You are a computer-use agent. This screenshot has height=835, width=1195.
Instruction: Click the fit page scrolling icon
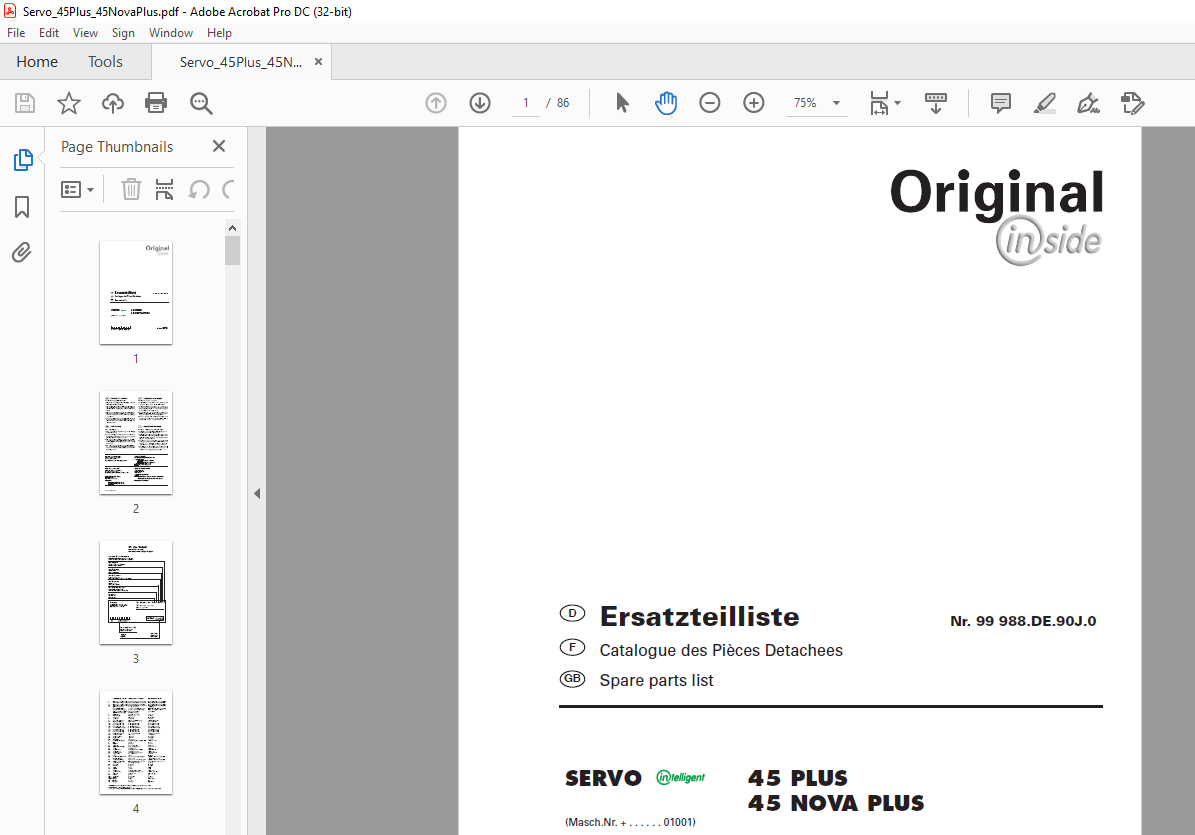click(879, 103)
